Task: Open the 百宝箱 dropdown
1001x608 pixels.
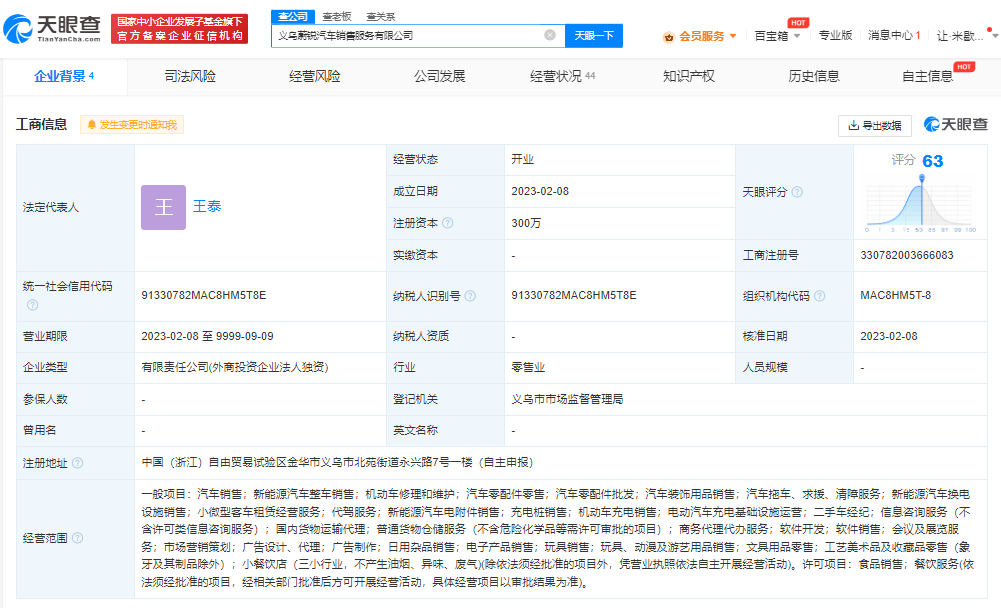Action: click(797, 36)
